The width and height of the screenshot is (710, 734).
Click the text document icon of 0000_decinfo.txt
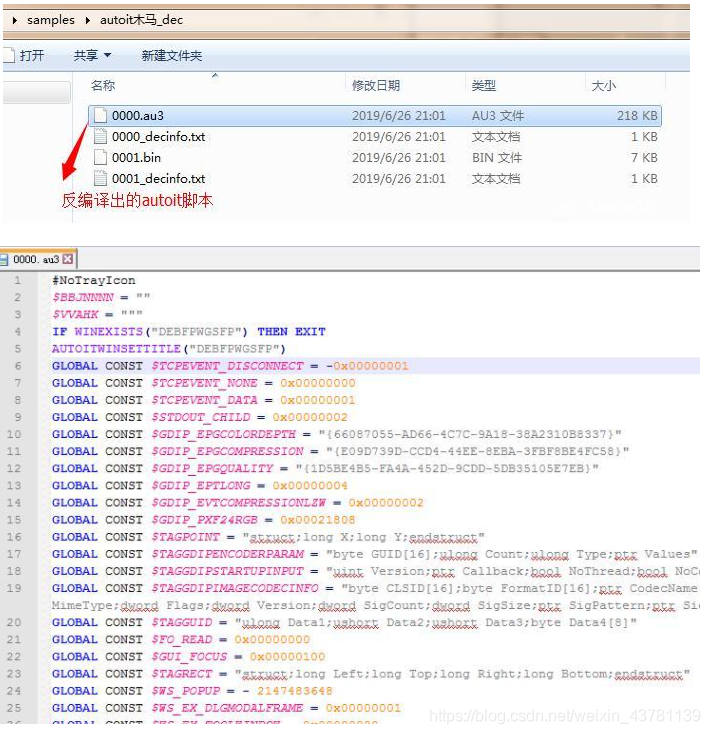100,137
